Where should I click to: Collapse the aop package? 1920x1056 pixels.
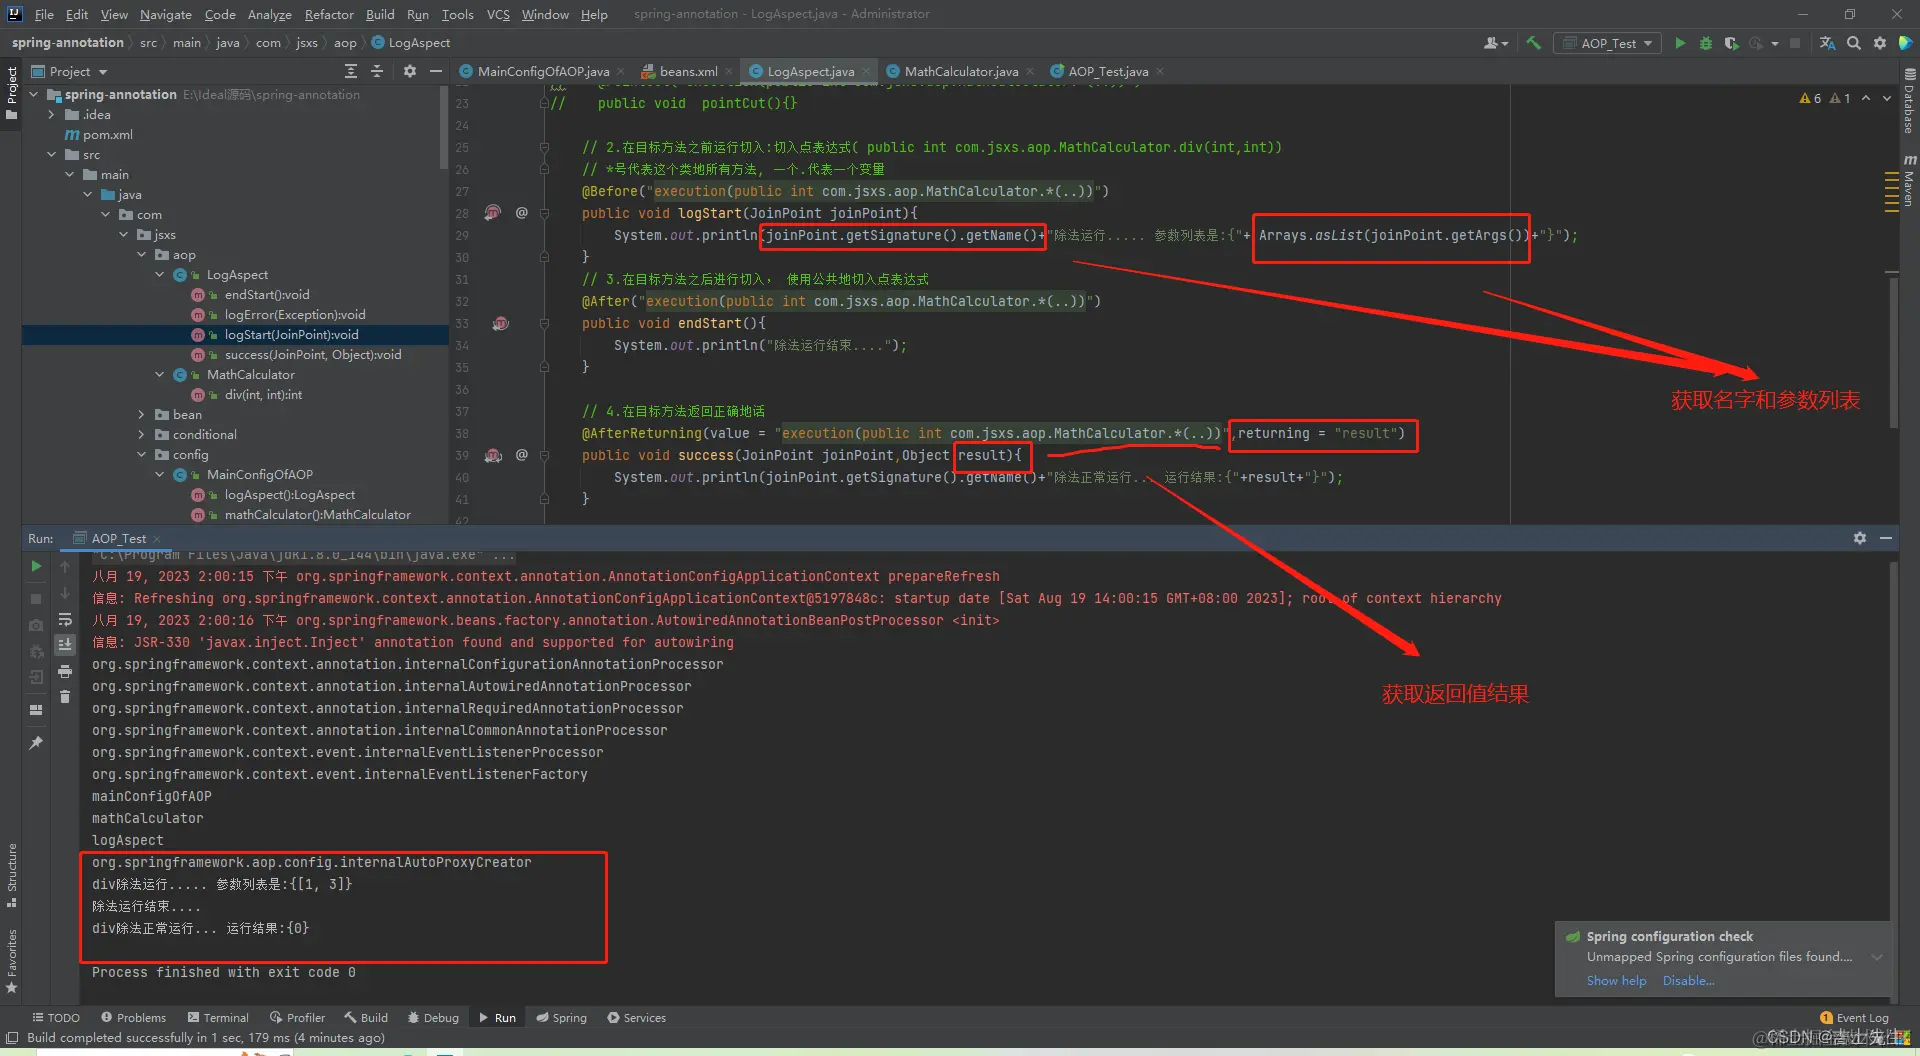[x=141, y=255]
